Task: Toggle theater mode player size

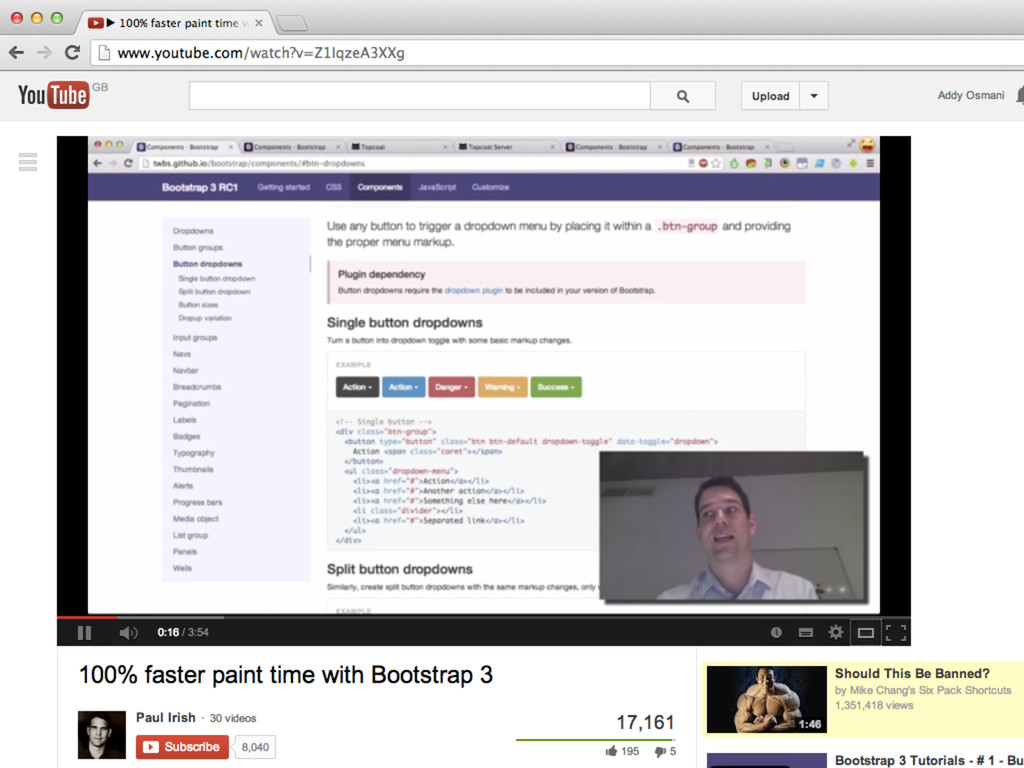Action: pos(866,632)
